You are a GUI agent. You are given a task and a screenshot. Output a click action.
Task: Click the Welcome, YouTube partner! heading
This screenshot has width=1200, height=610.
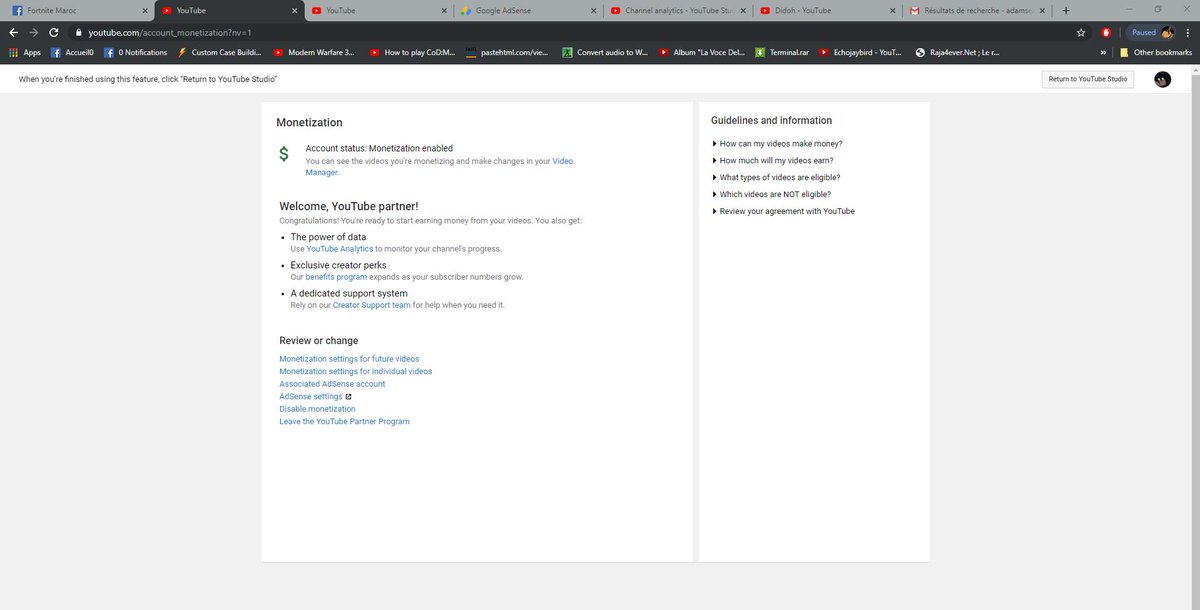tap(349, 206)
